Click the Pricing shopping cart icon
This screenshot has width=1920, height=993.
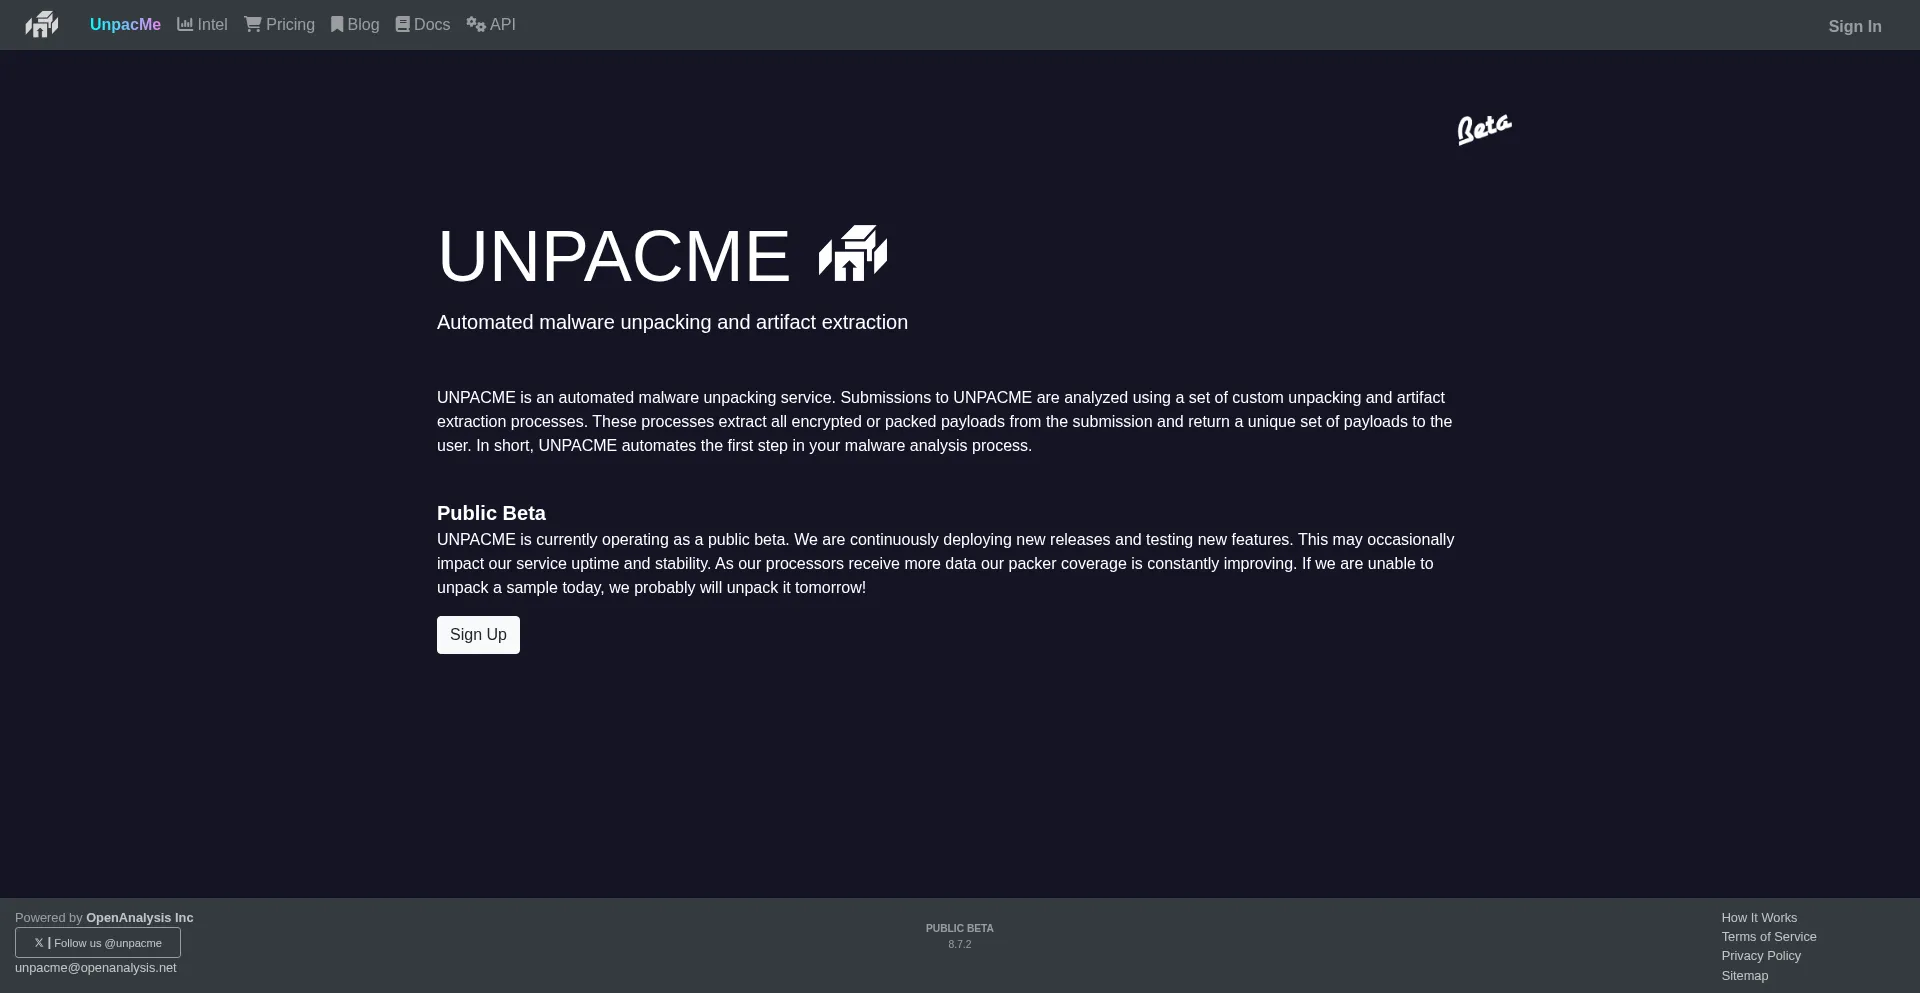coord(253,24)
